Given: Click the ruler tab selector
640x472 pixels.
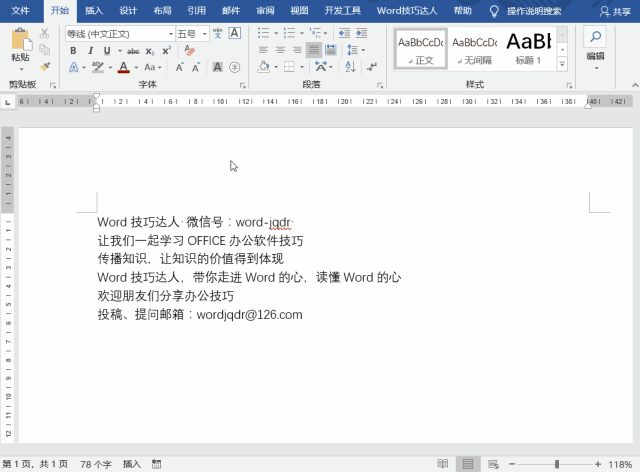Looking at the screenshot, I should click(x=8, y=102).
